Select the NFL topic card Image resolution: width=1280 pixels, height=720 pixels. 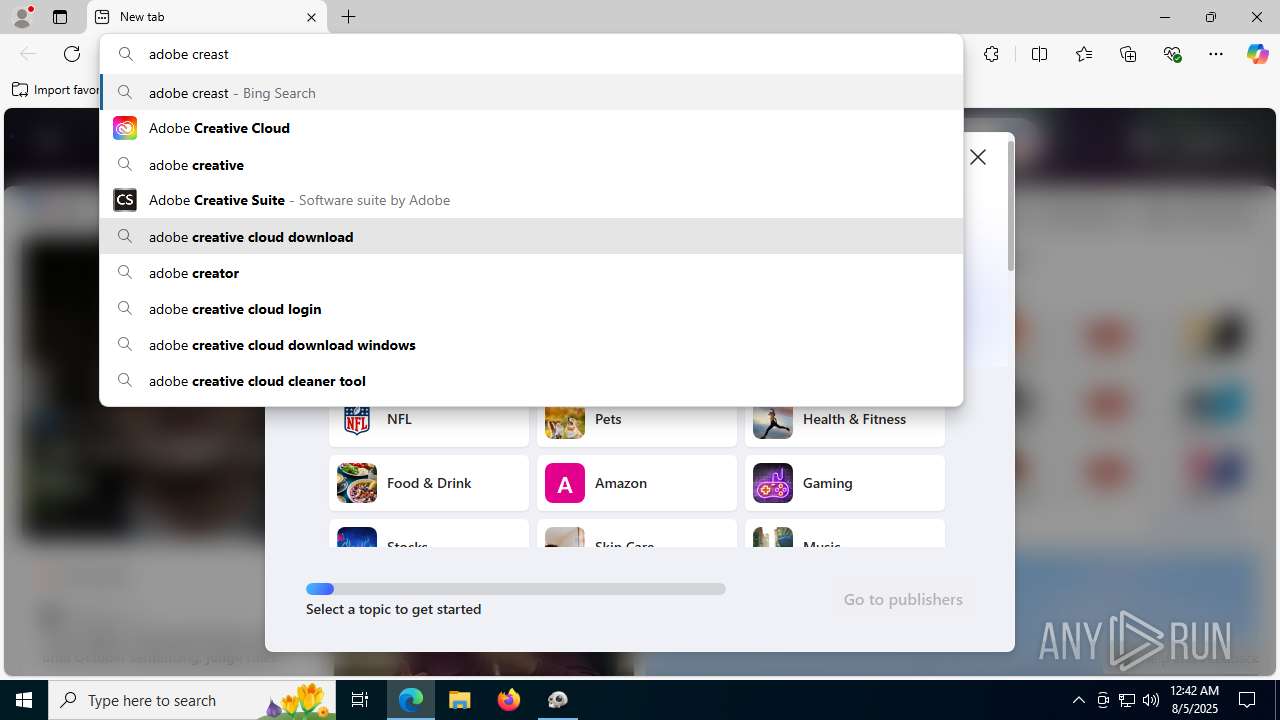click(x=429, y=422)
